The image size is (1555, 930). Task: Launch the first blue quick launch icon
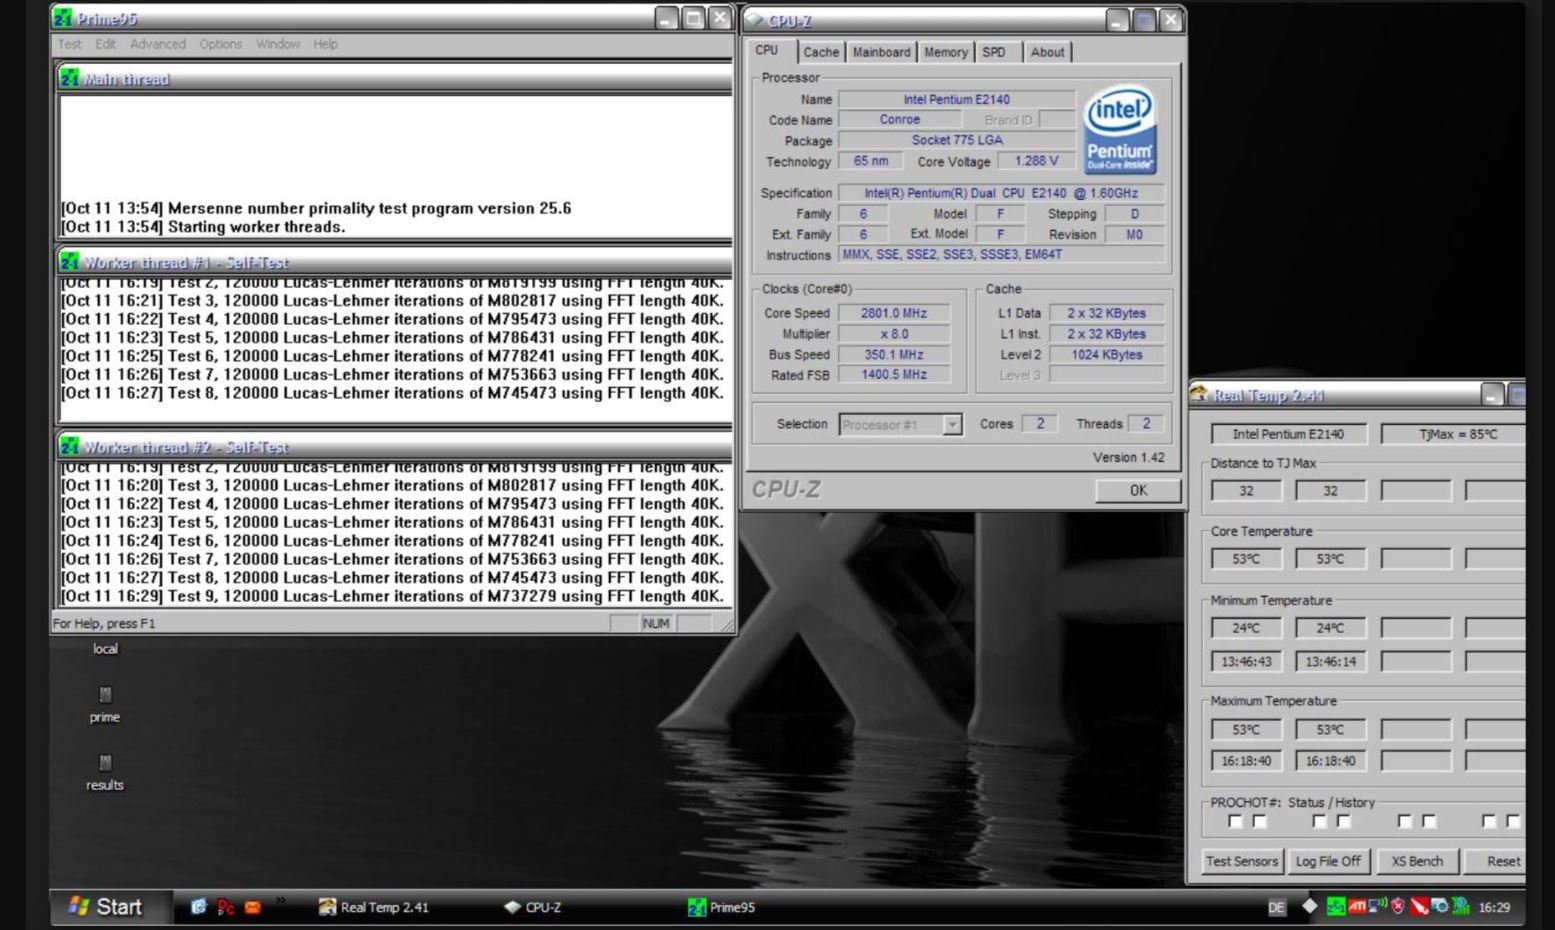[198, 907]
